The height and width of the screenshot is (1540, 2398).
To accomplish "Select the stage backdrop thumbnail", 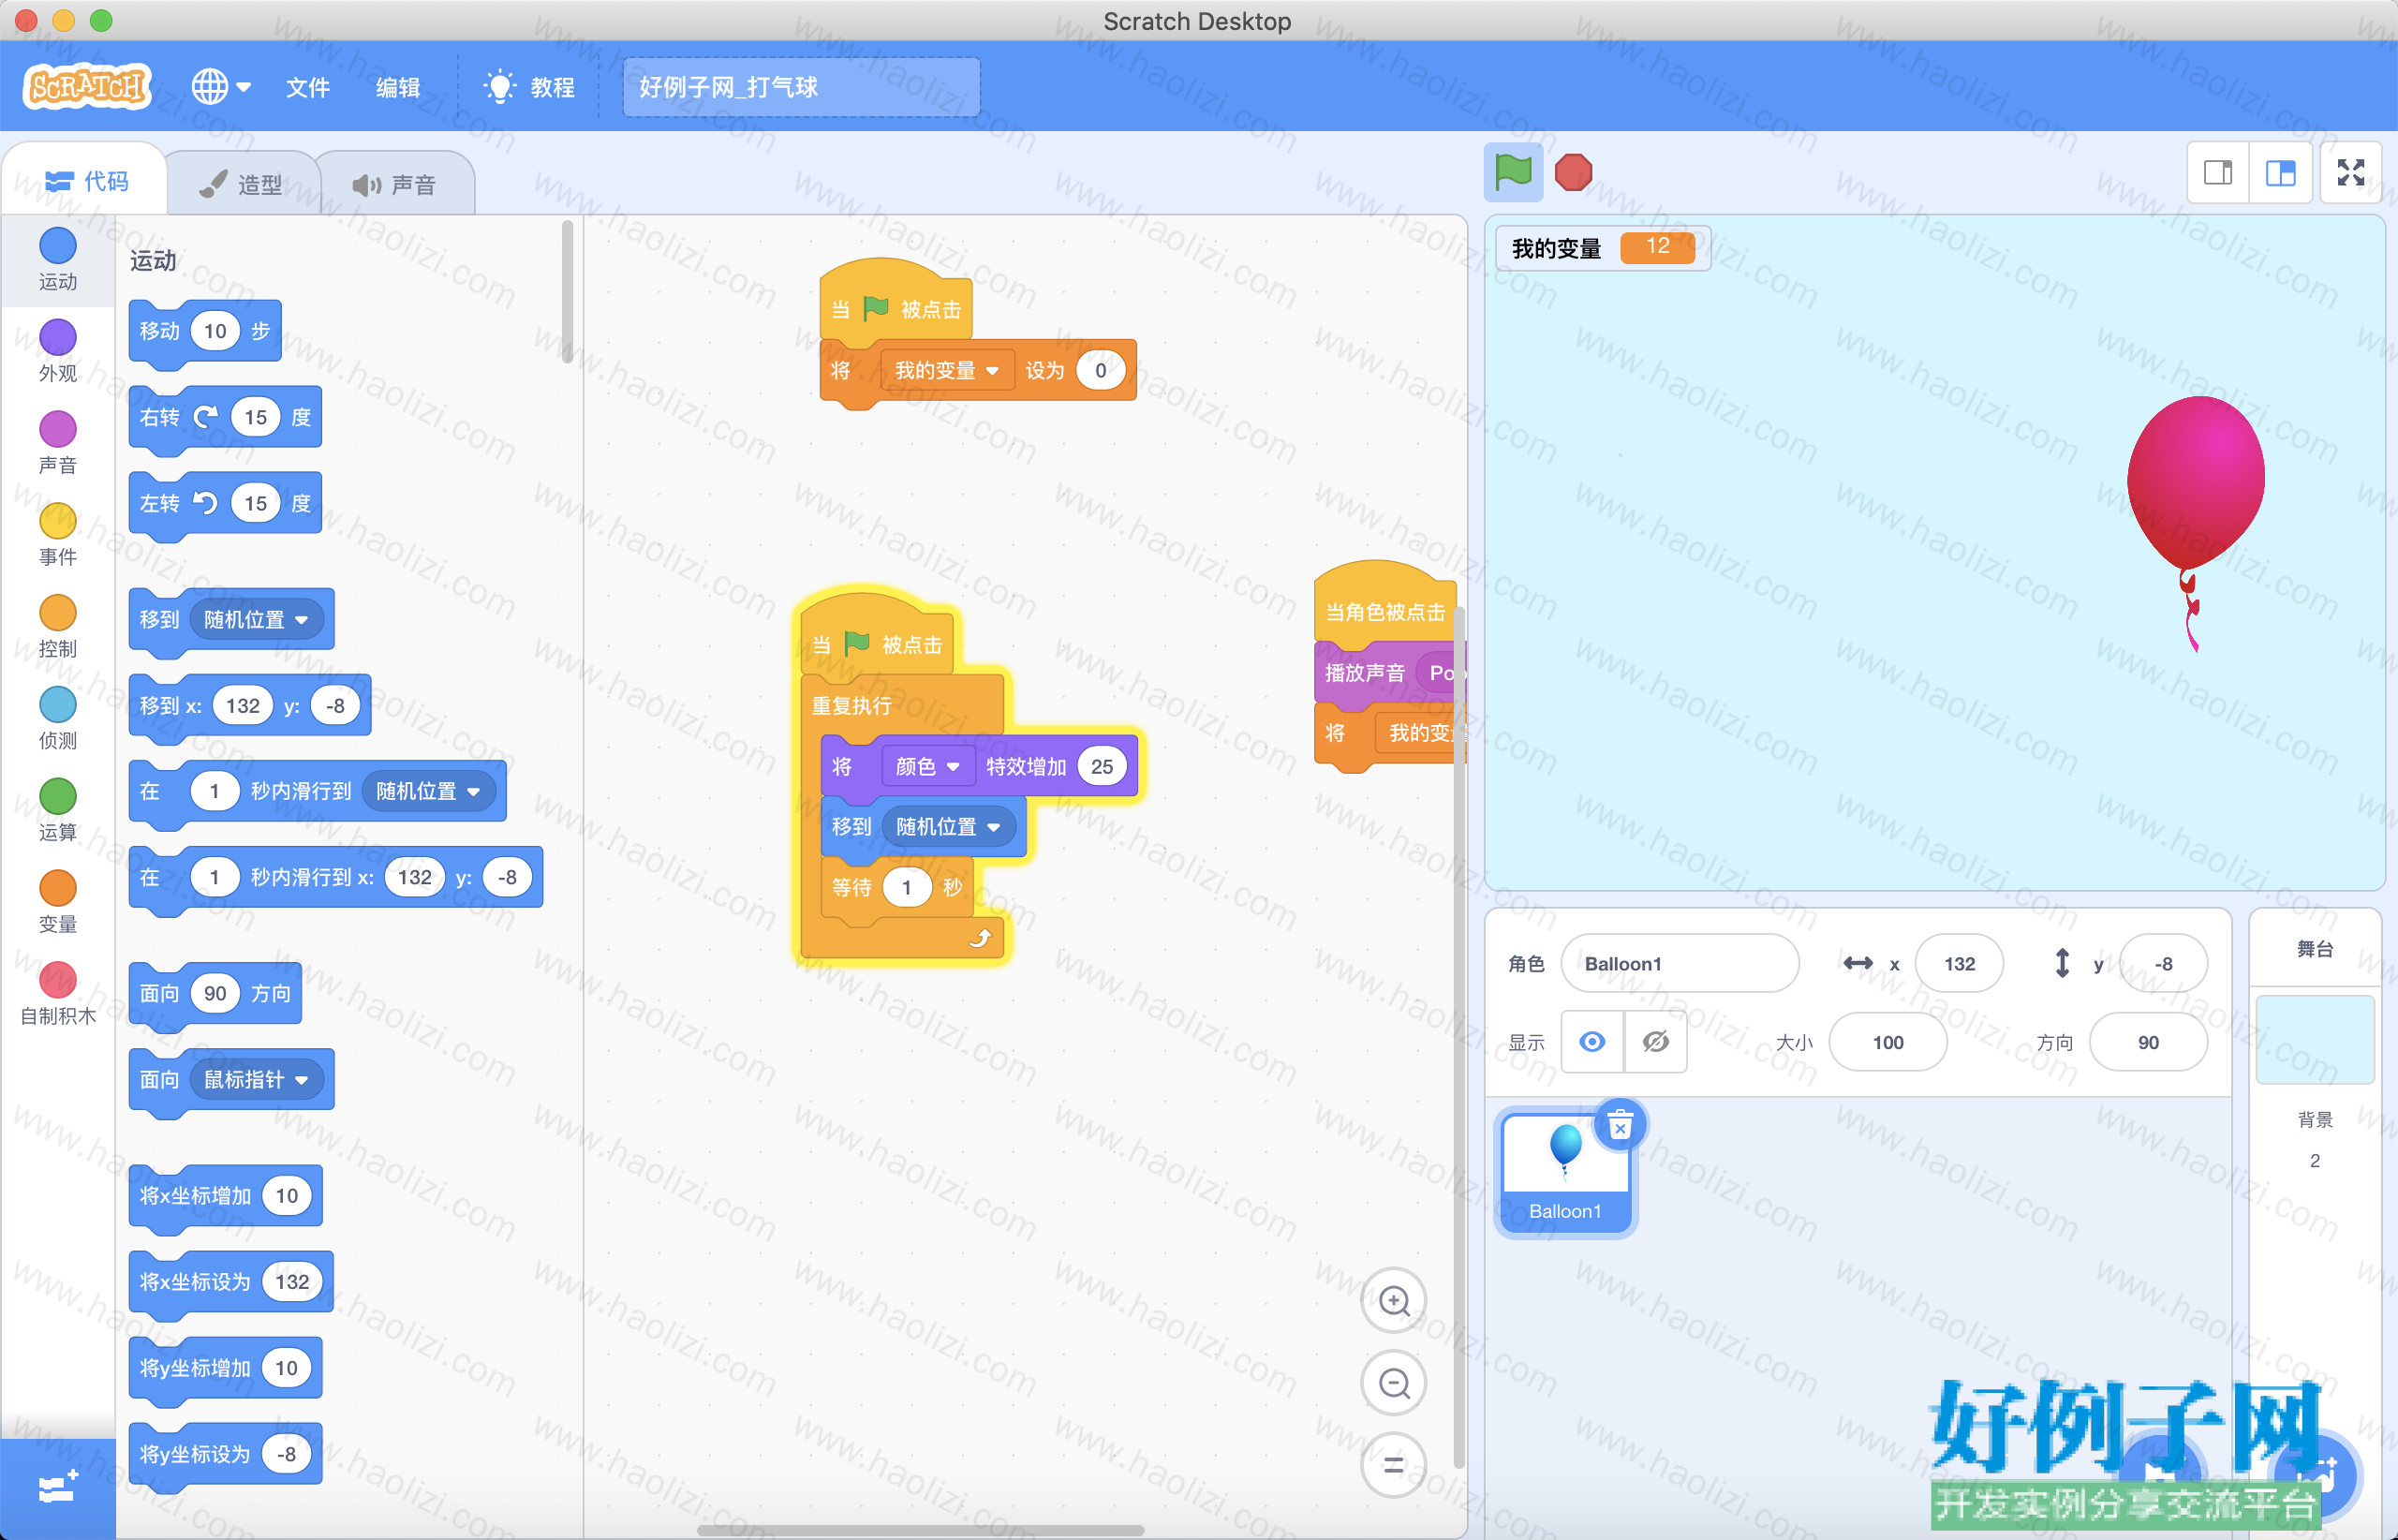I will pyautogui.click(x=2314, y=1040).
